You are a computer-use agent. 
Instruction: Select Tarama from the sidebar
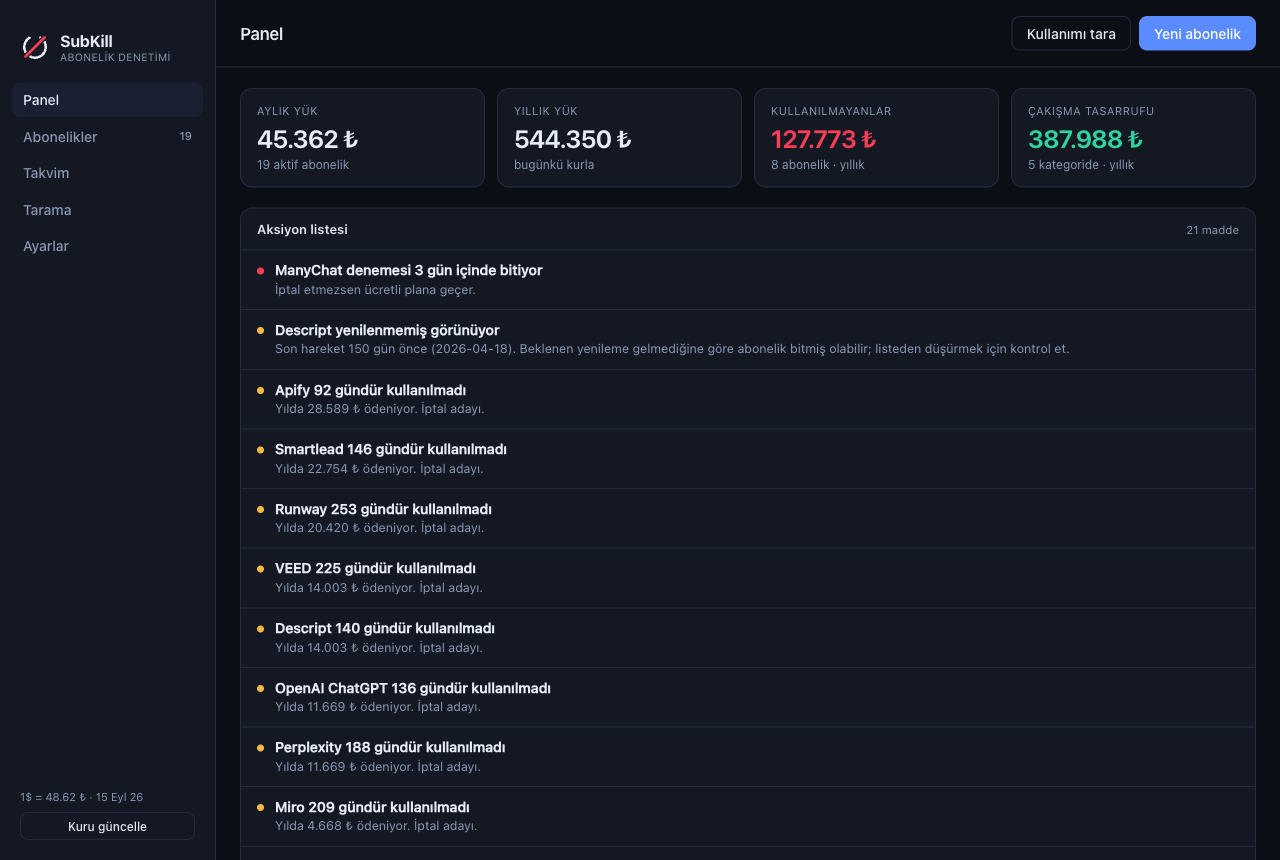pos(107,210)
